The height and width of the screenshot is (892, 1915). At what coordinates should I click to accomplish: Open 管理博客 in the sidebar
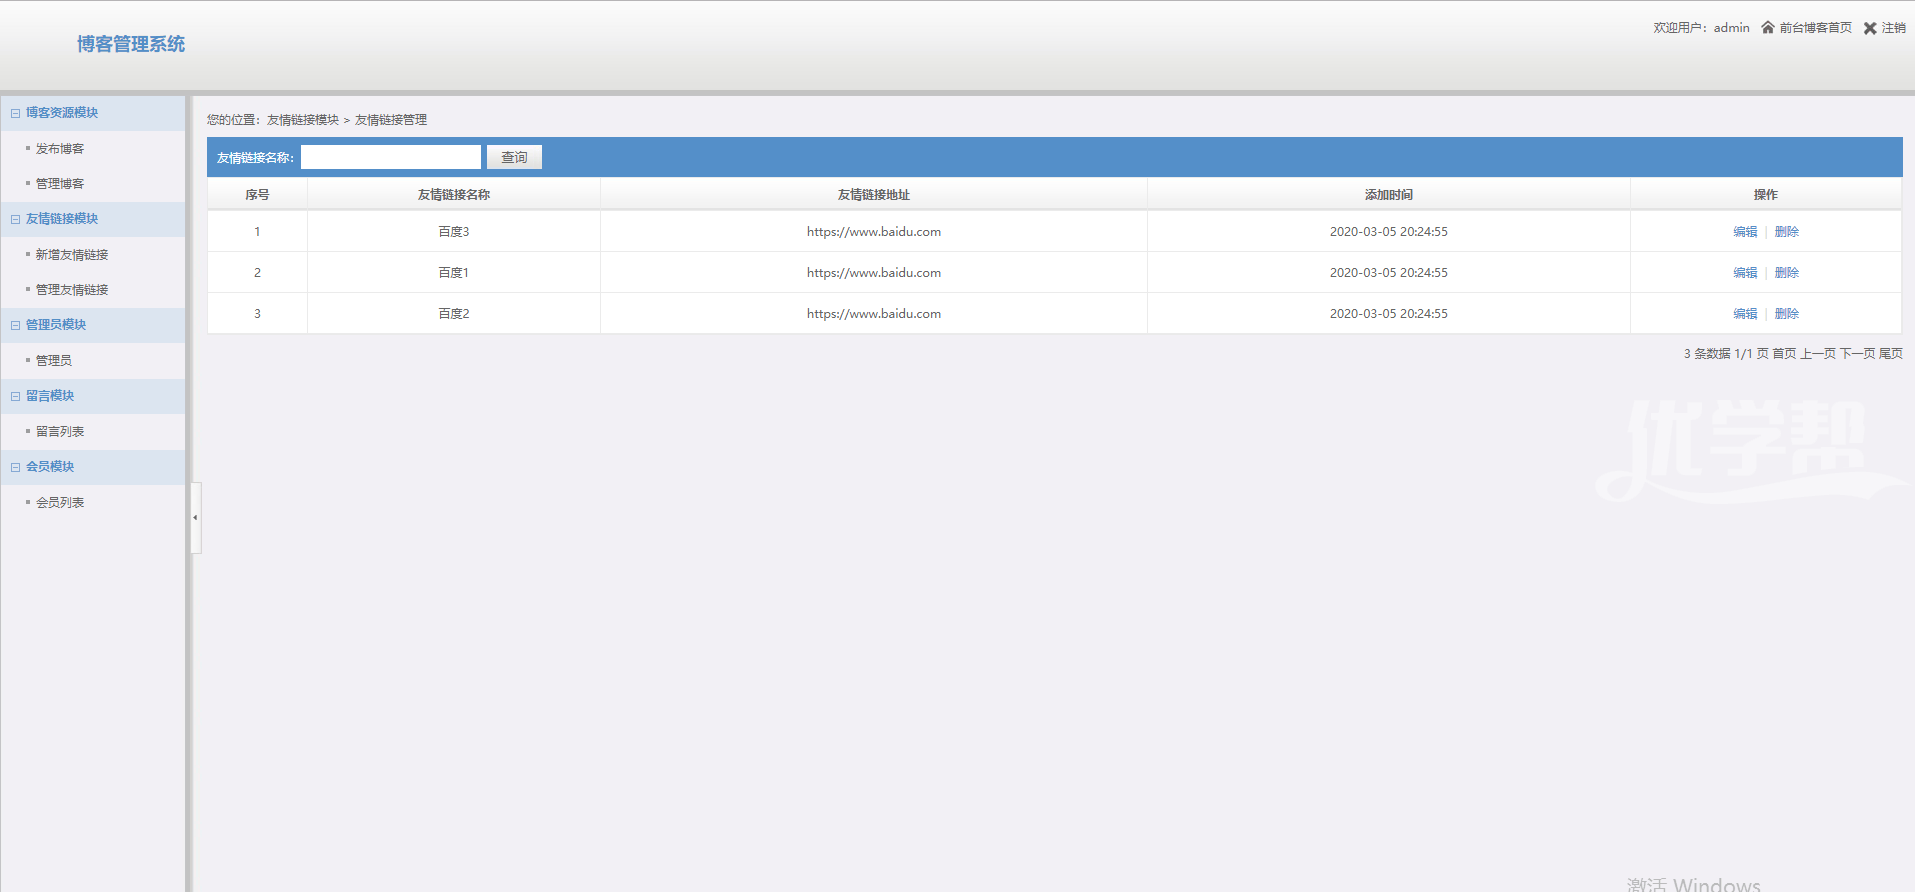pos(60,184)
